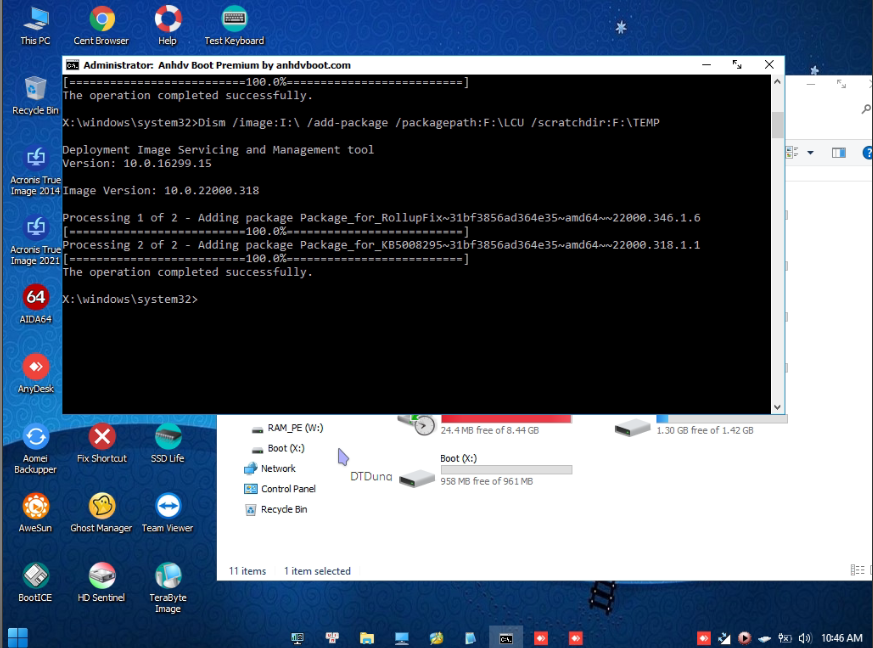
Task: Click '1 item selected' in status bar
Action: [x=317, y=571]
